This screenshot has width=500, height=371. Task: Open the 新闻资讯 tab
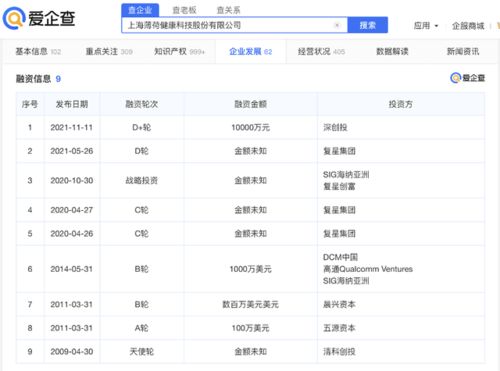tap(463, 51)
